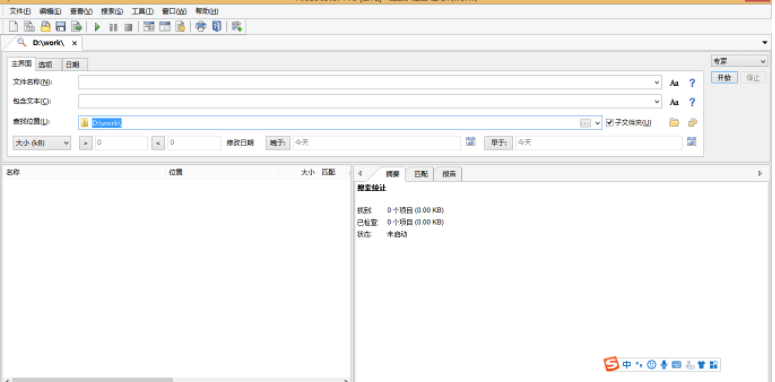Click the blue help book toolbar icon
This screenshot has height=382, width=775.
tap(216, 27)
